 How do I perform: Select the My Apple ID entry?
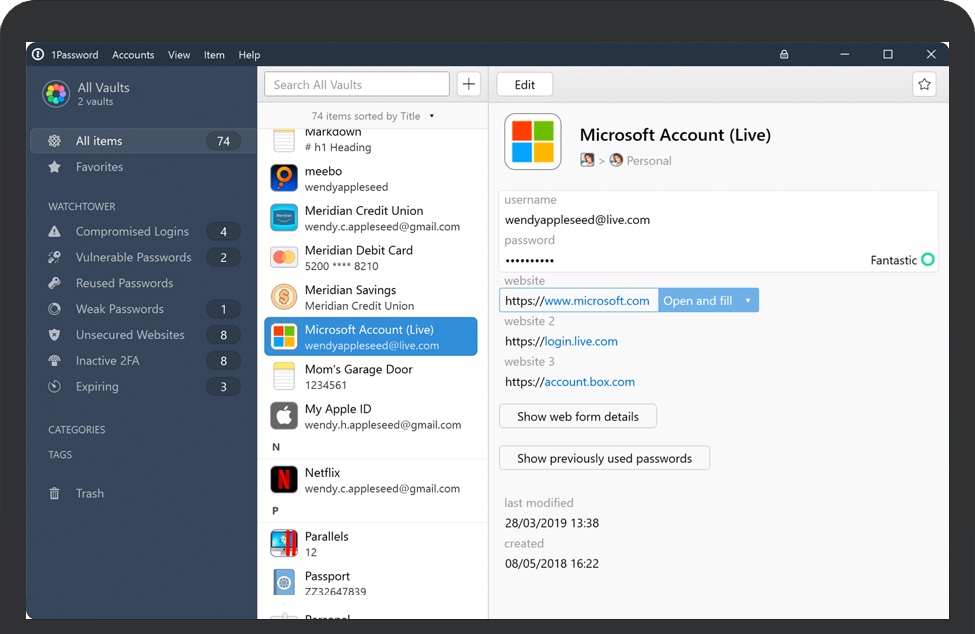[x=370, y=416]
